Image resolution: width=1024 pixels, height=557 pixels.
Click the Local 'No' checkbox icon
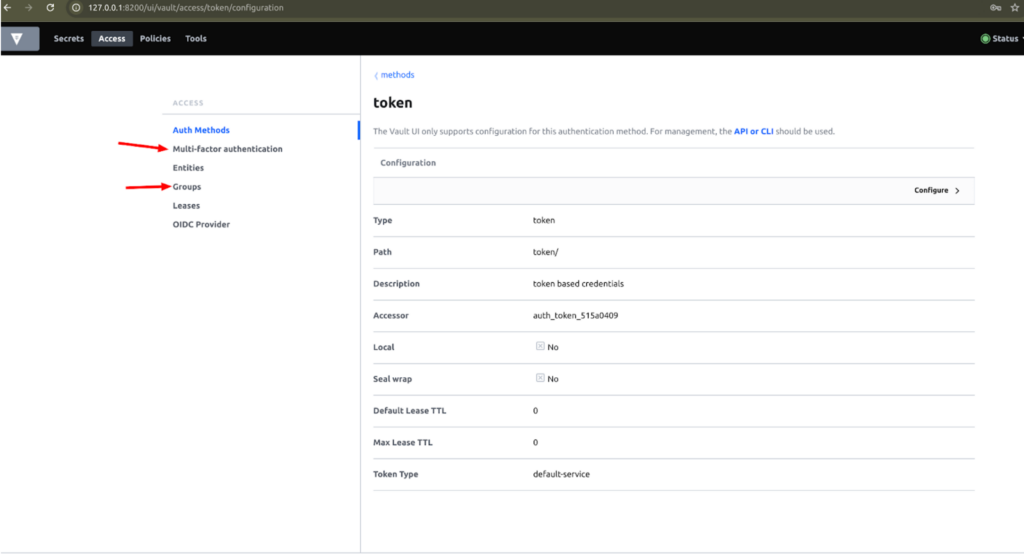point(540,346)
